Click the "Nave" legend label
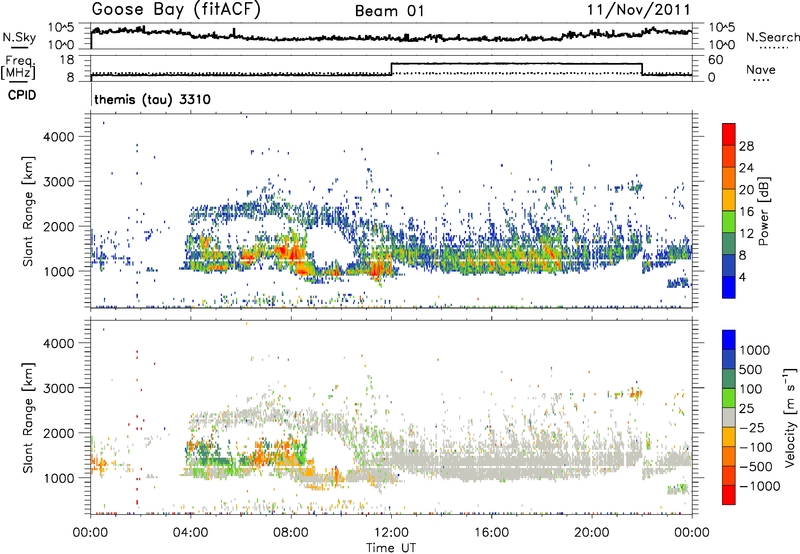 coord(761,69)
